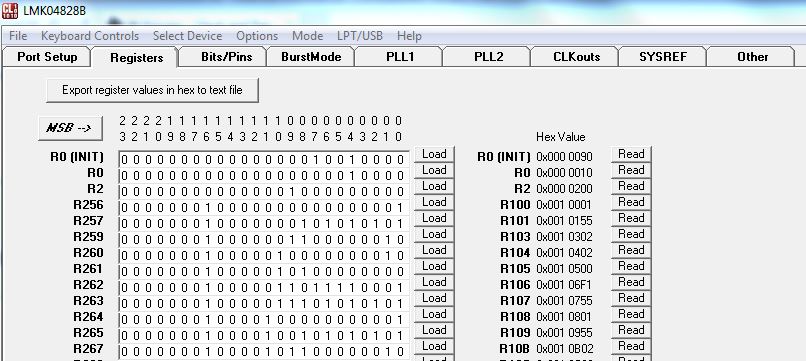This screenshot has width=806, height=361.
Task: Switch to the Port Setup tab
Action: click(47, 57)
